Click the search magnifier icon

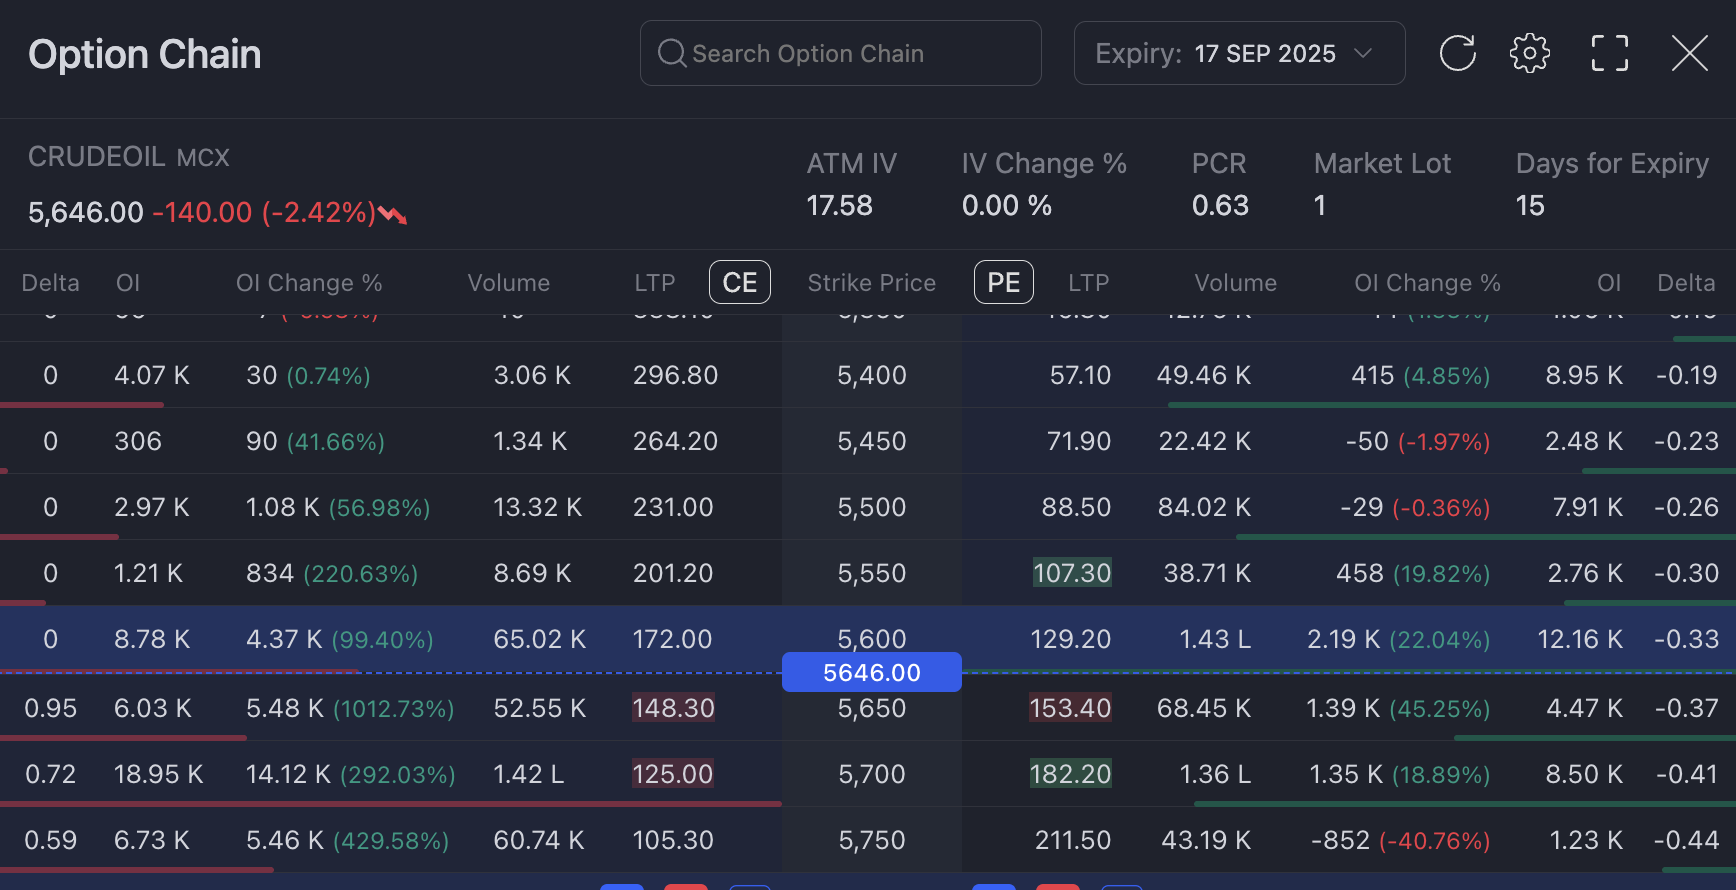coord(671,53)
